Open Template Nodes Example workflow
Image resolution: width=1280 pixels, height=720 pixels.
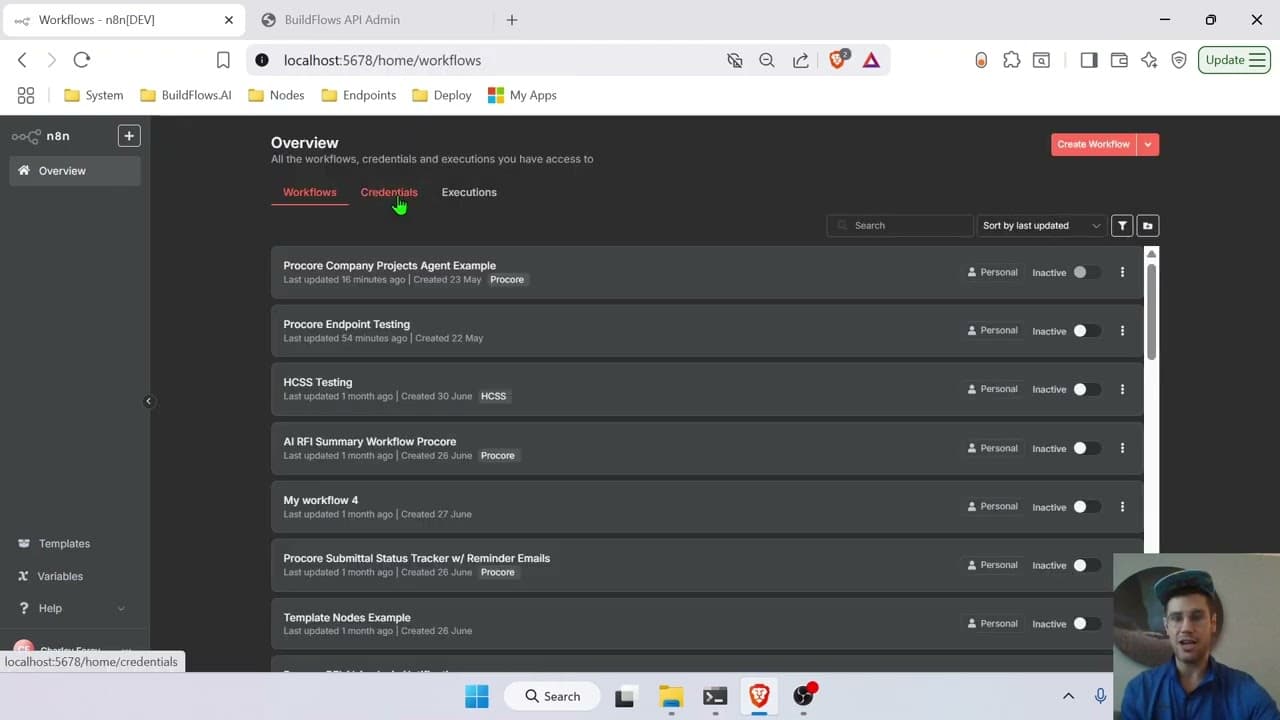(x=347, y=617)
